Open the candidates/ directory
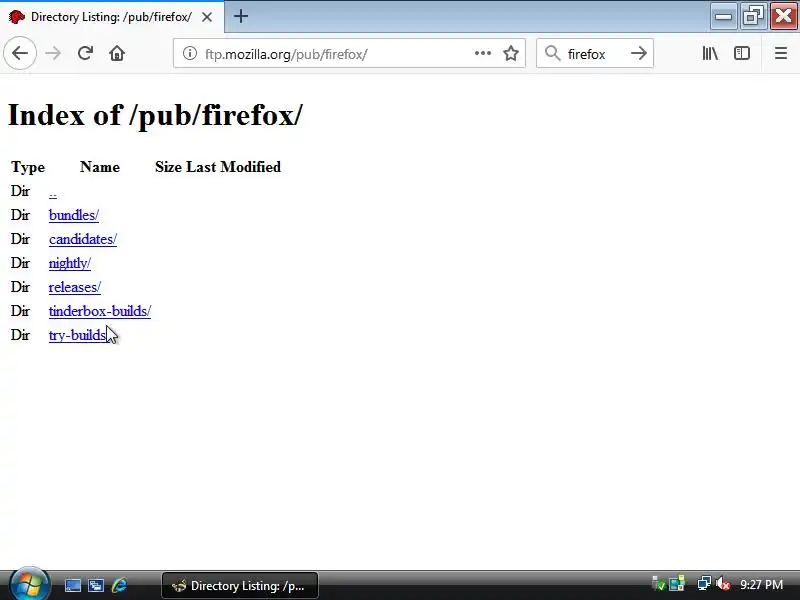Image resolution: width=800 pixels, height=600 pixels. point(83,239)
